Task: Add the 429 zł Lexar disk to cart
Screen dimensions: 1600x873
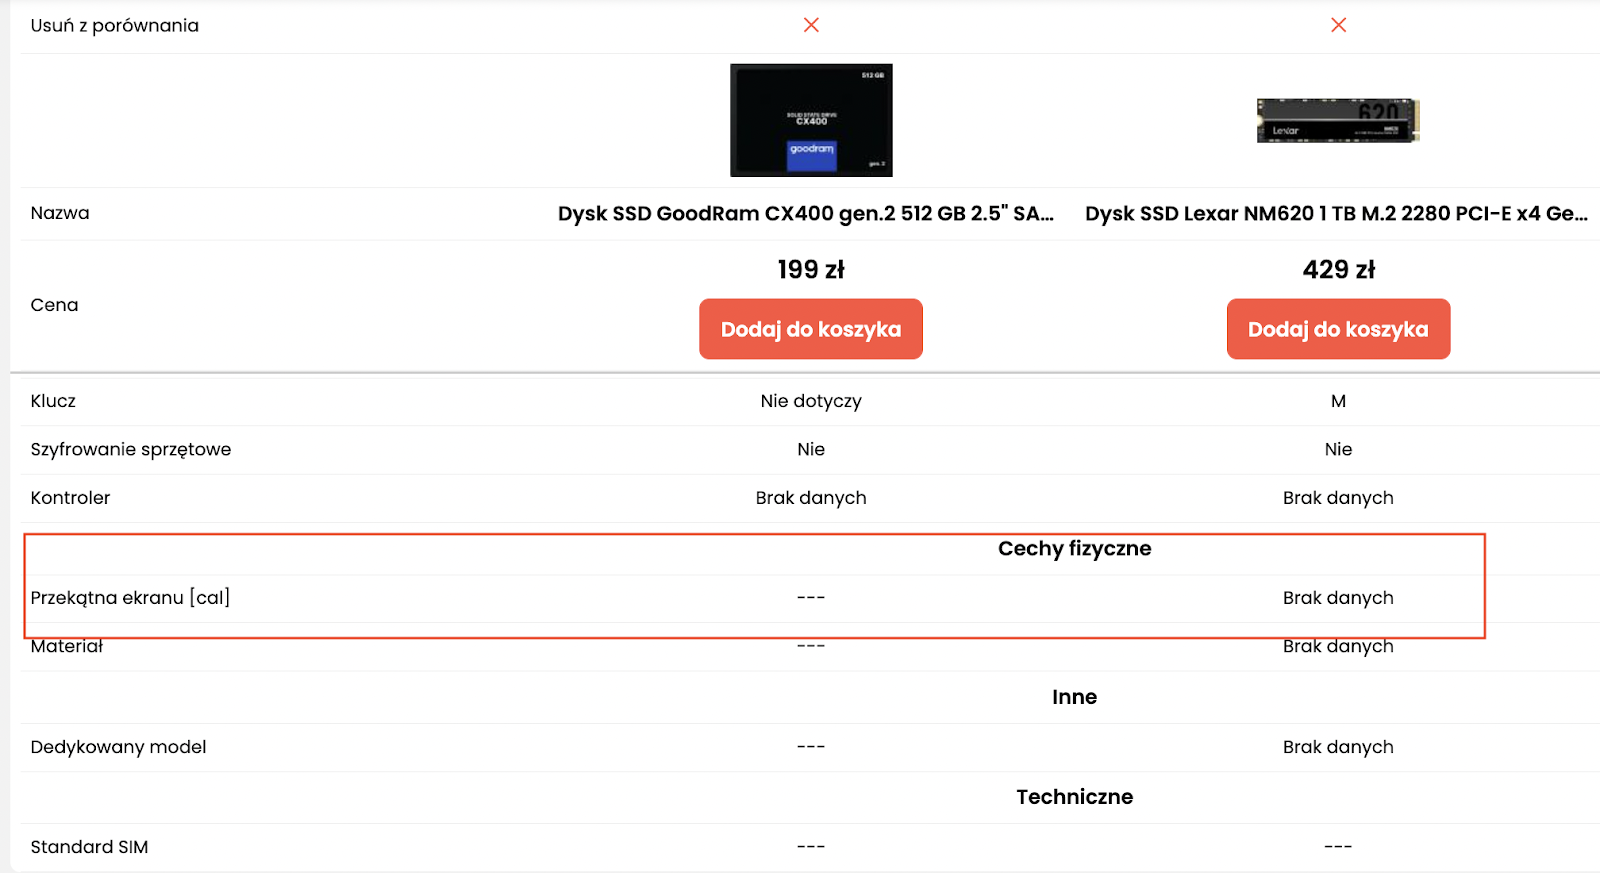Action: tap(1338, 329)
